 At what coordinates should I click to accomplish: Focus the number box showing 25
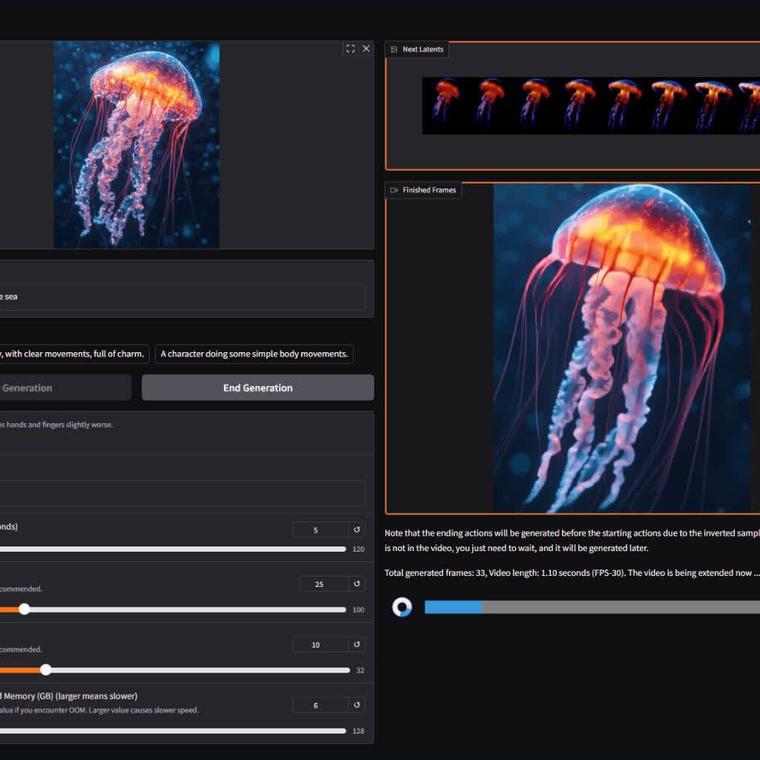[x=321, y=584]
